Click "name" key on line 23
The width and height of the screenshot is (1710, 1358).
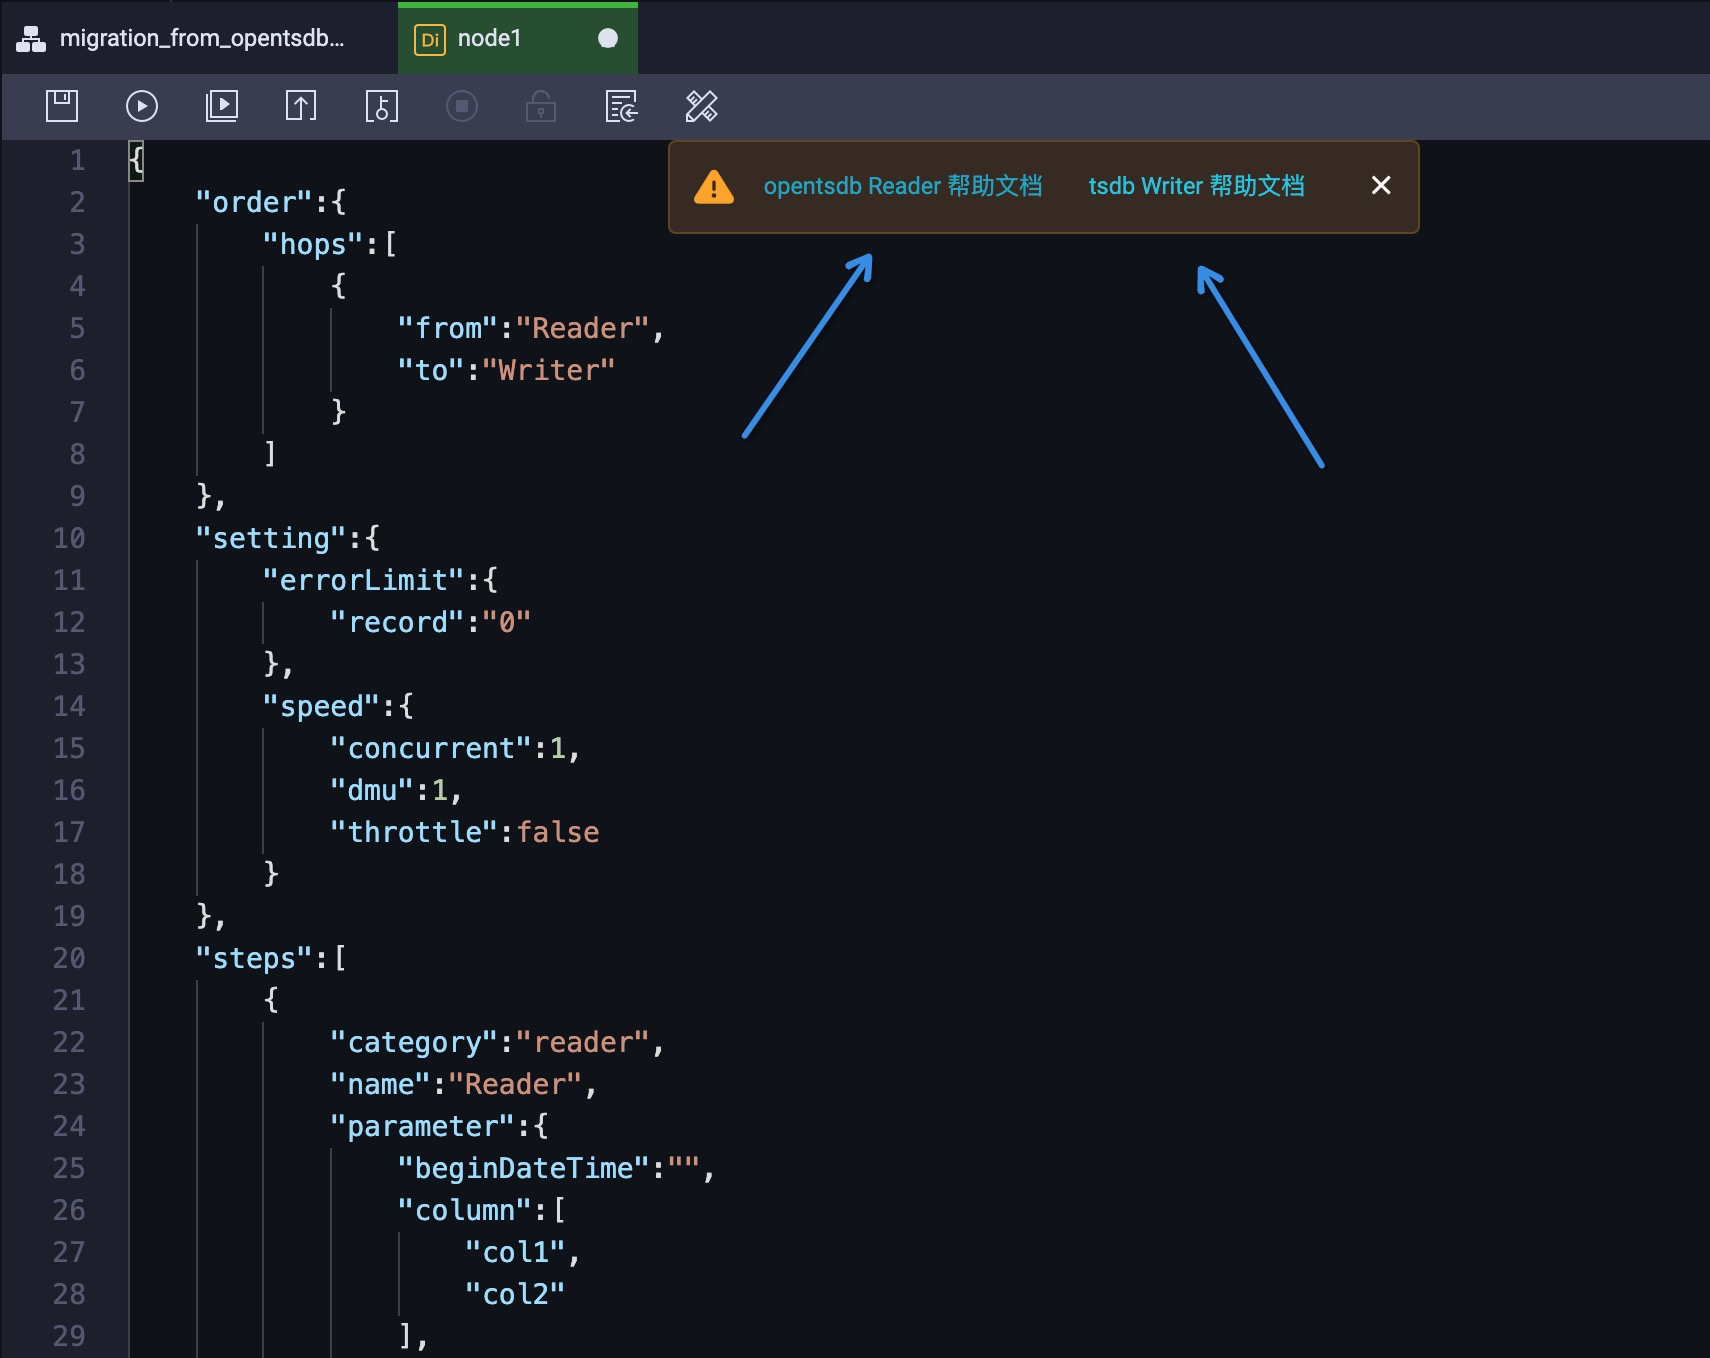click(381, 1084)
